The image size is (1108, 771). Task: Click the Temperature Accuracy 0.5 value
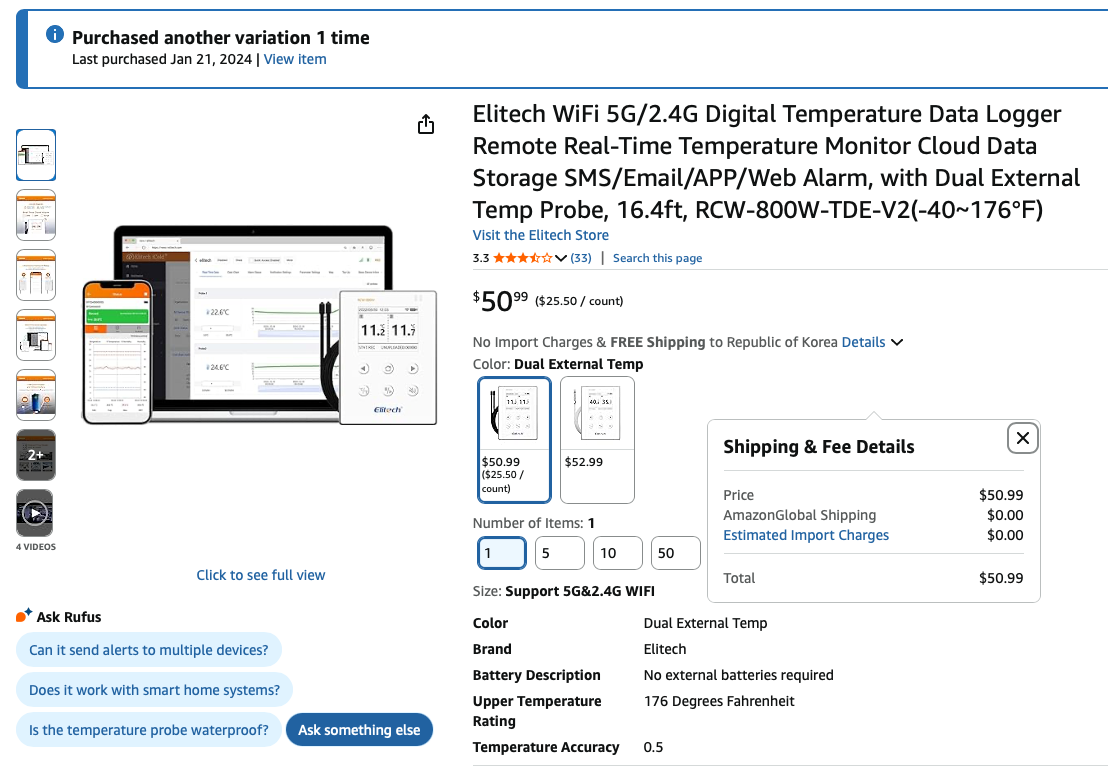pos(653,747)
